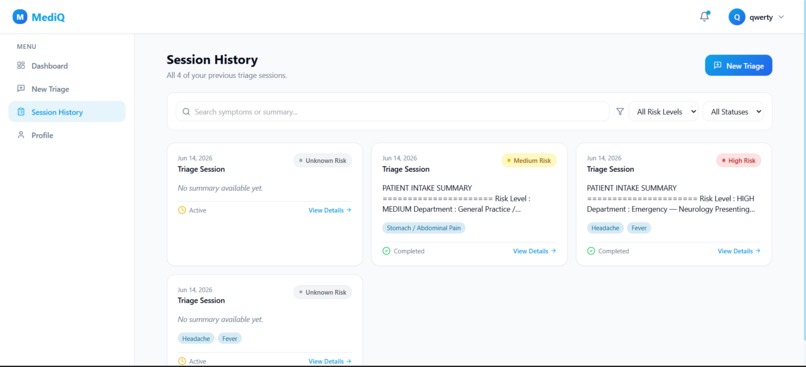Click the Dashboard grid icon
Screen dimensions: 806x367
(x=21, y=66)
